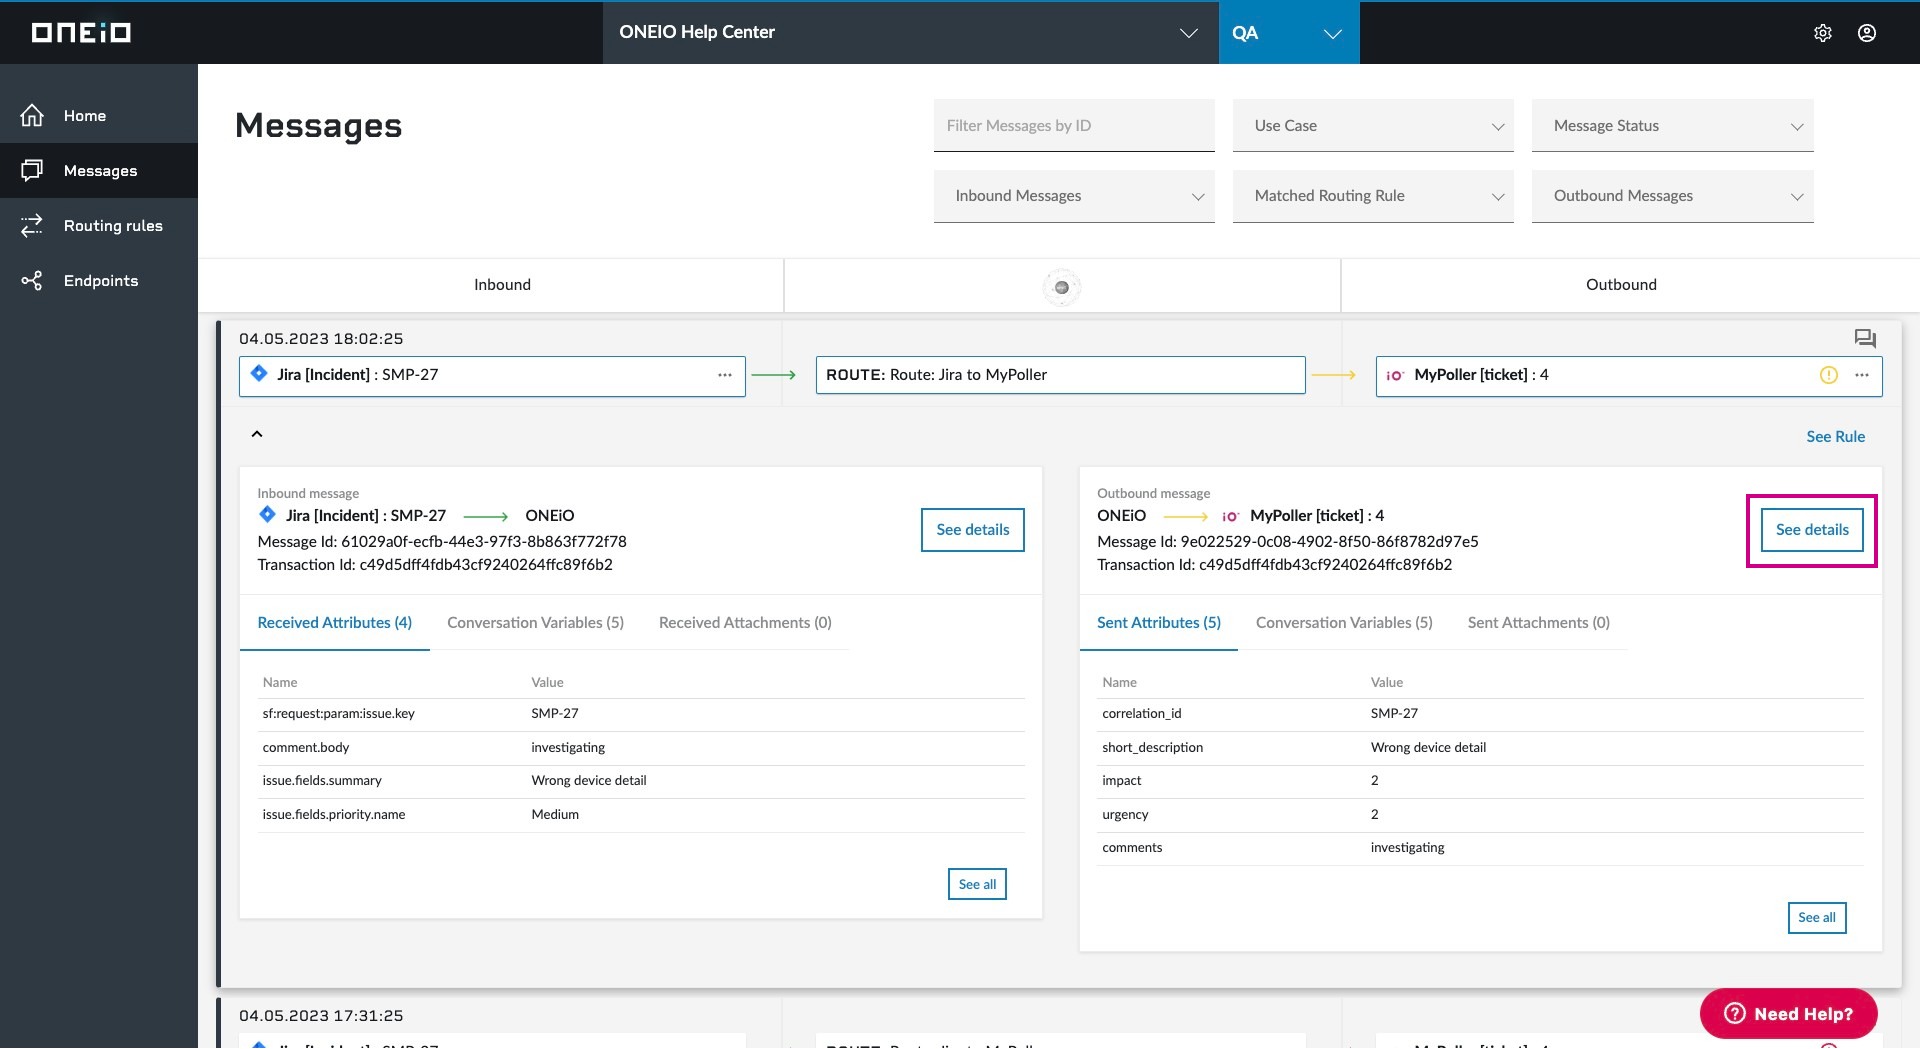Click the impact attribute name

point(1122,780)
